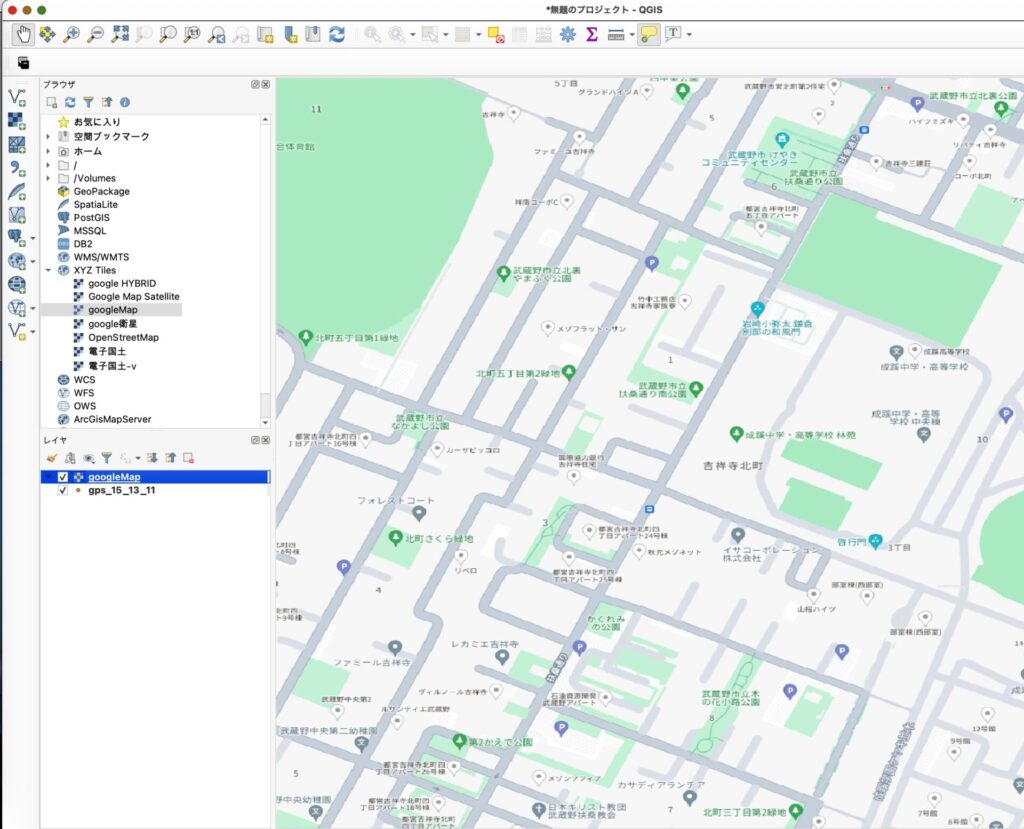Screen dimensions: 1024x829
Task: Click Add WMS/WMTS Layer globe icon
Action: coord(17,261)
